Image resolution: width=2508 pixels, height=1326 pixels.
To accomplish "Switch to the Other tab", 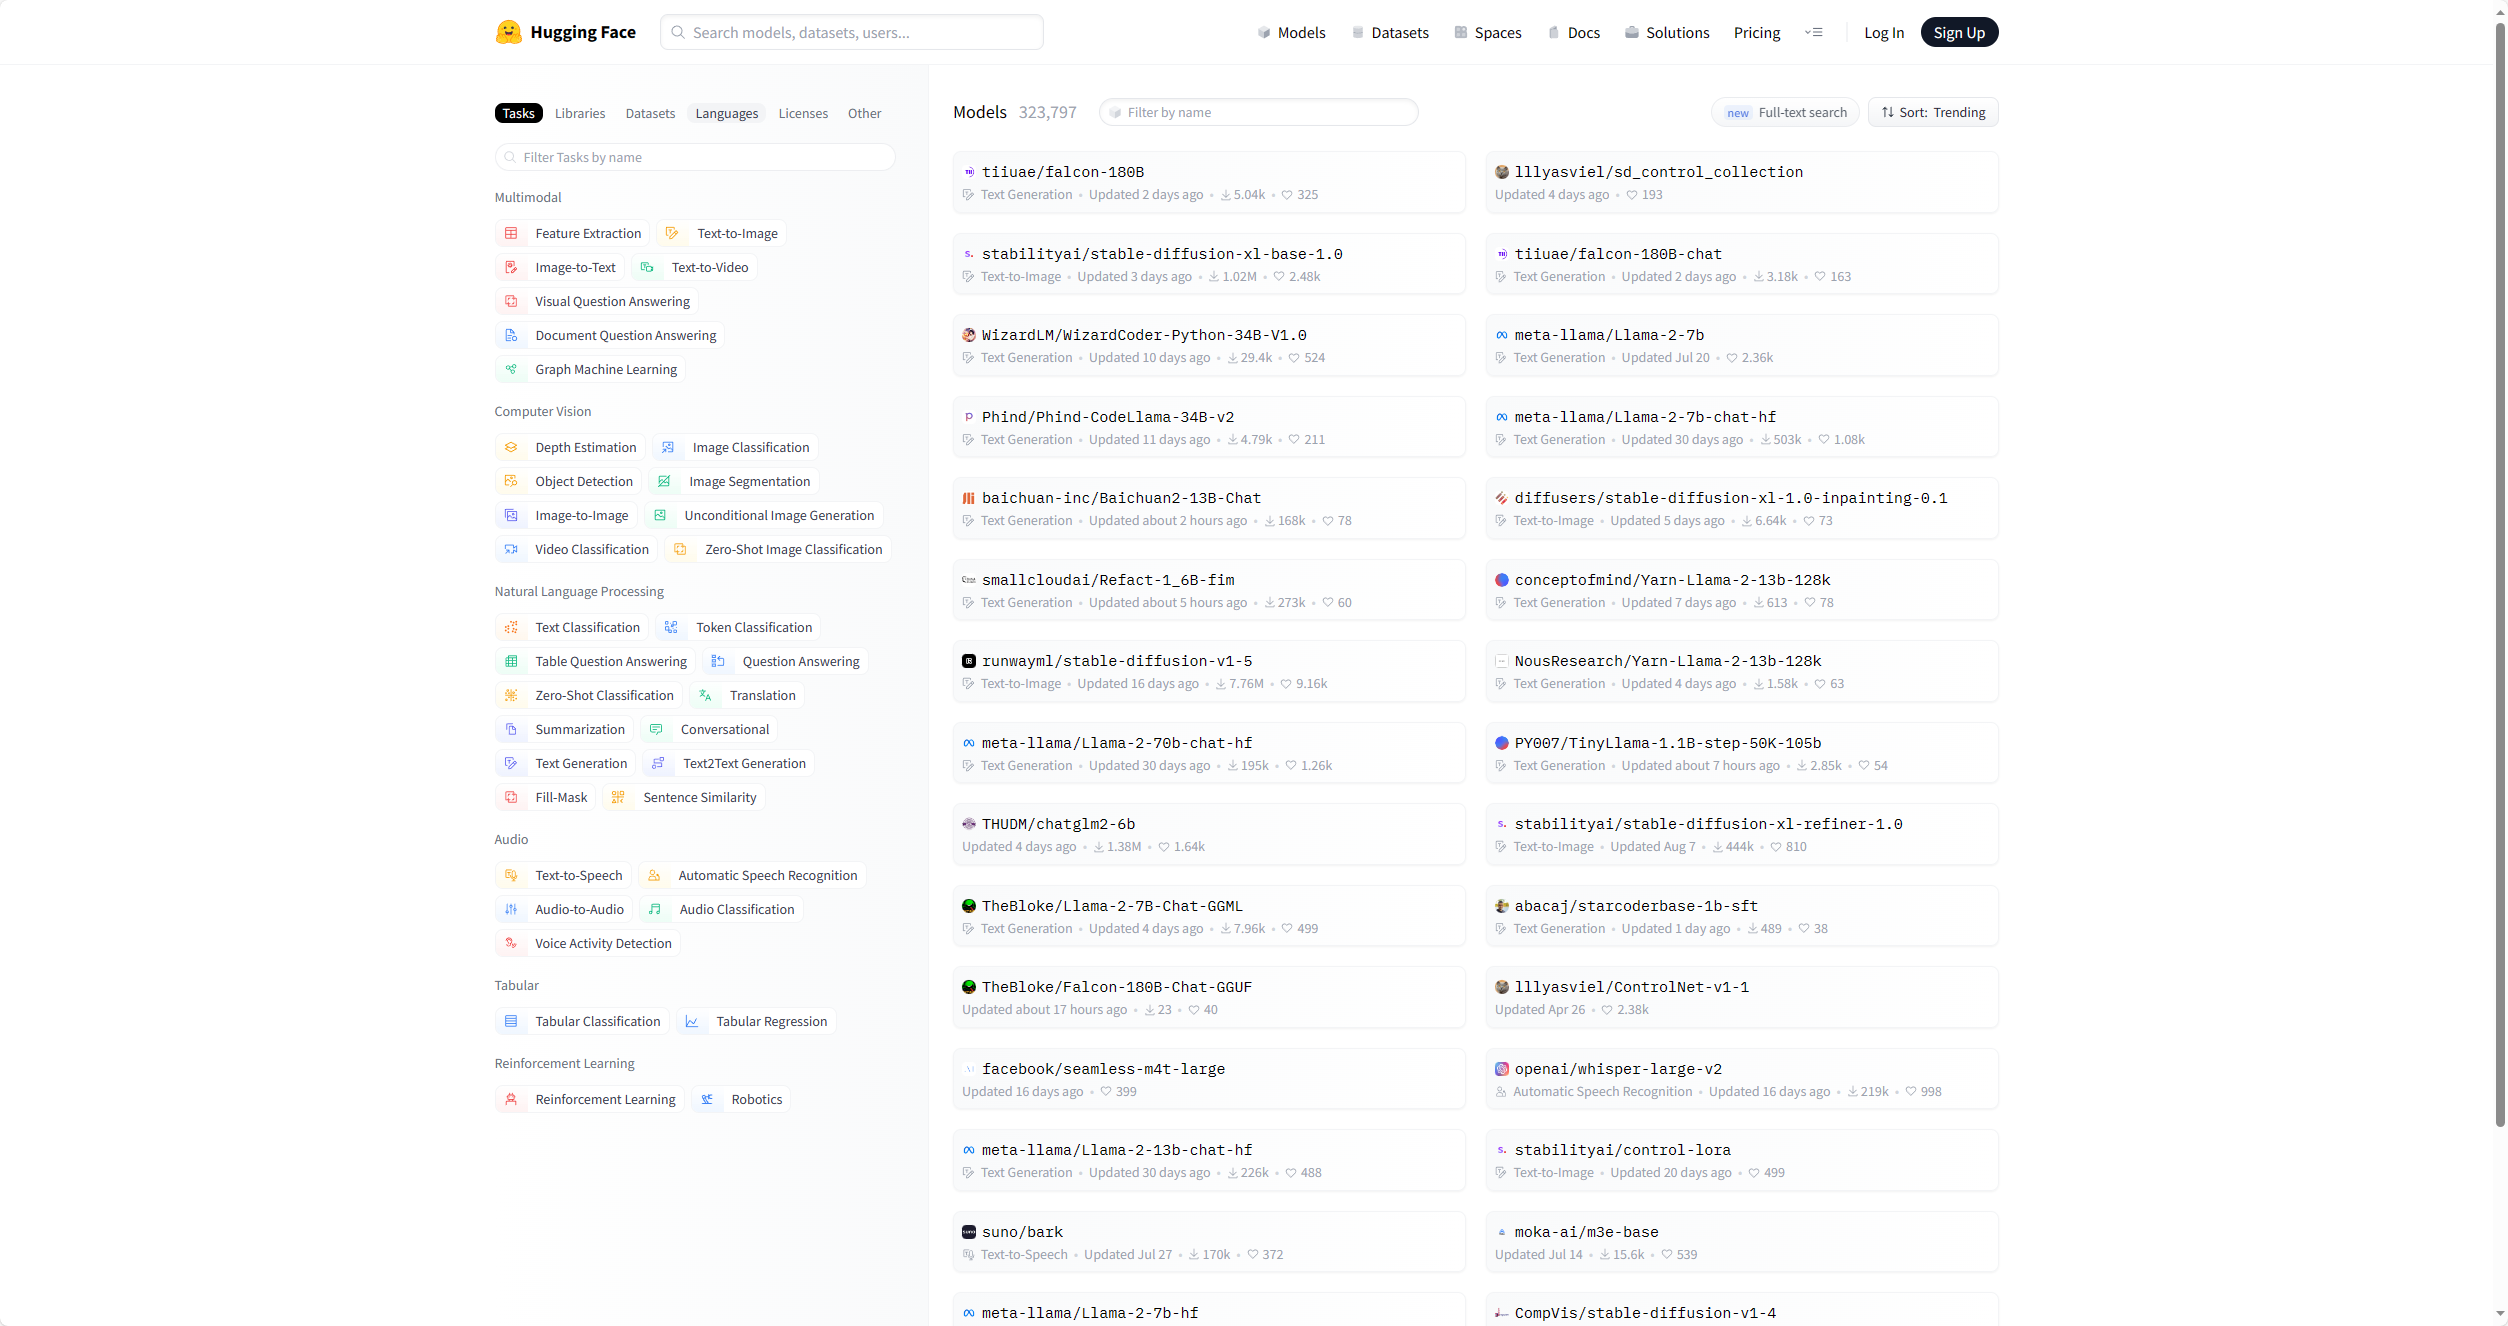I will [864, 113].
